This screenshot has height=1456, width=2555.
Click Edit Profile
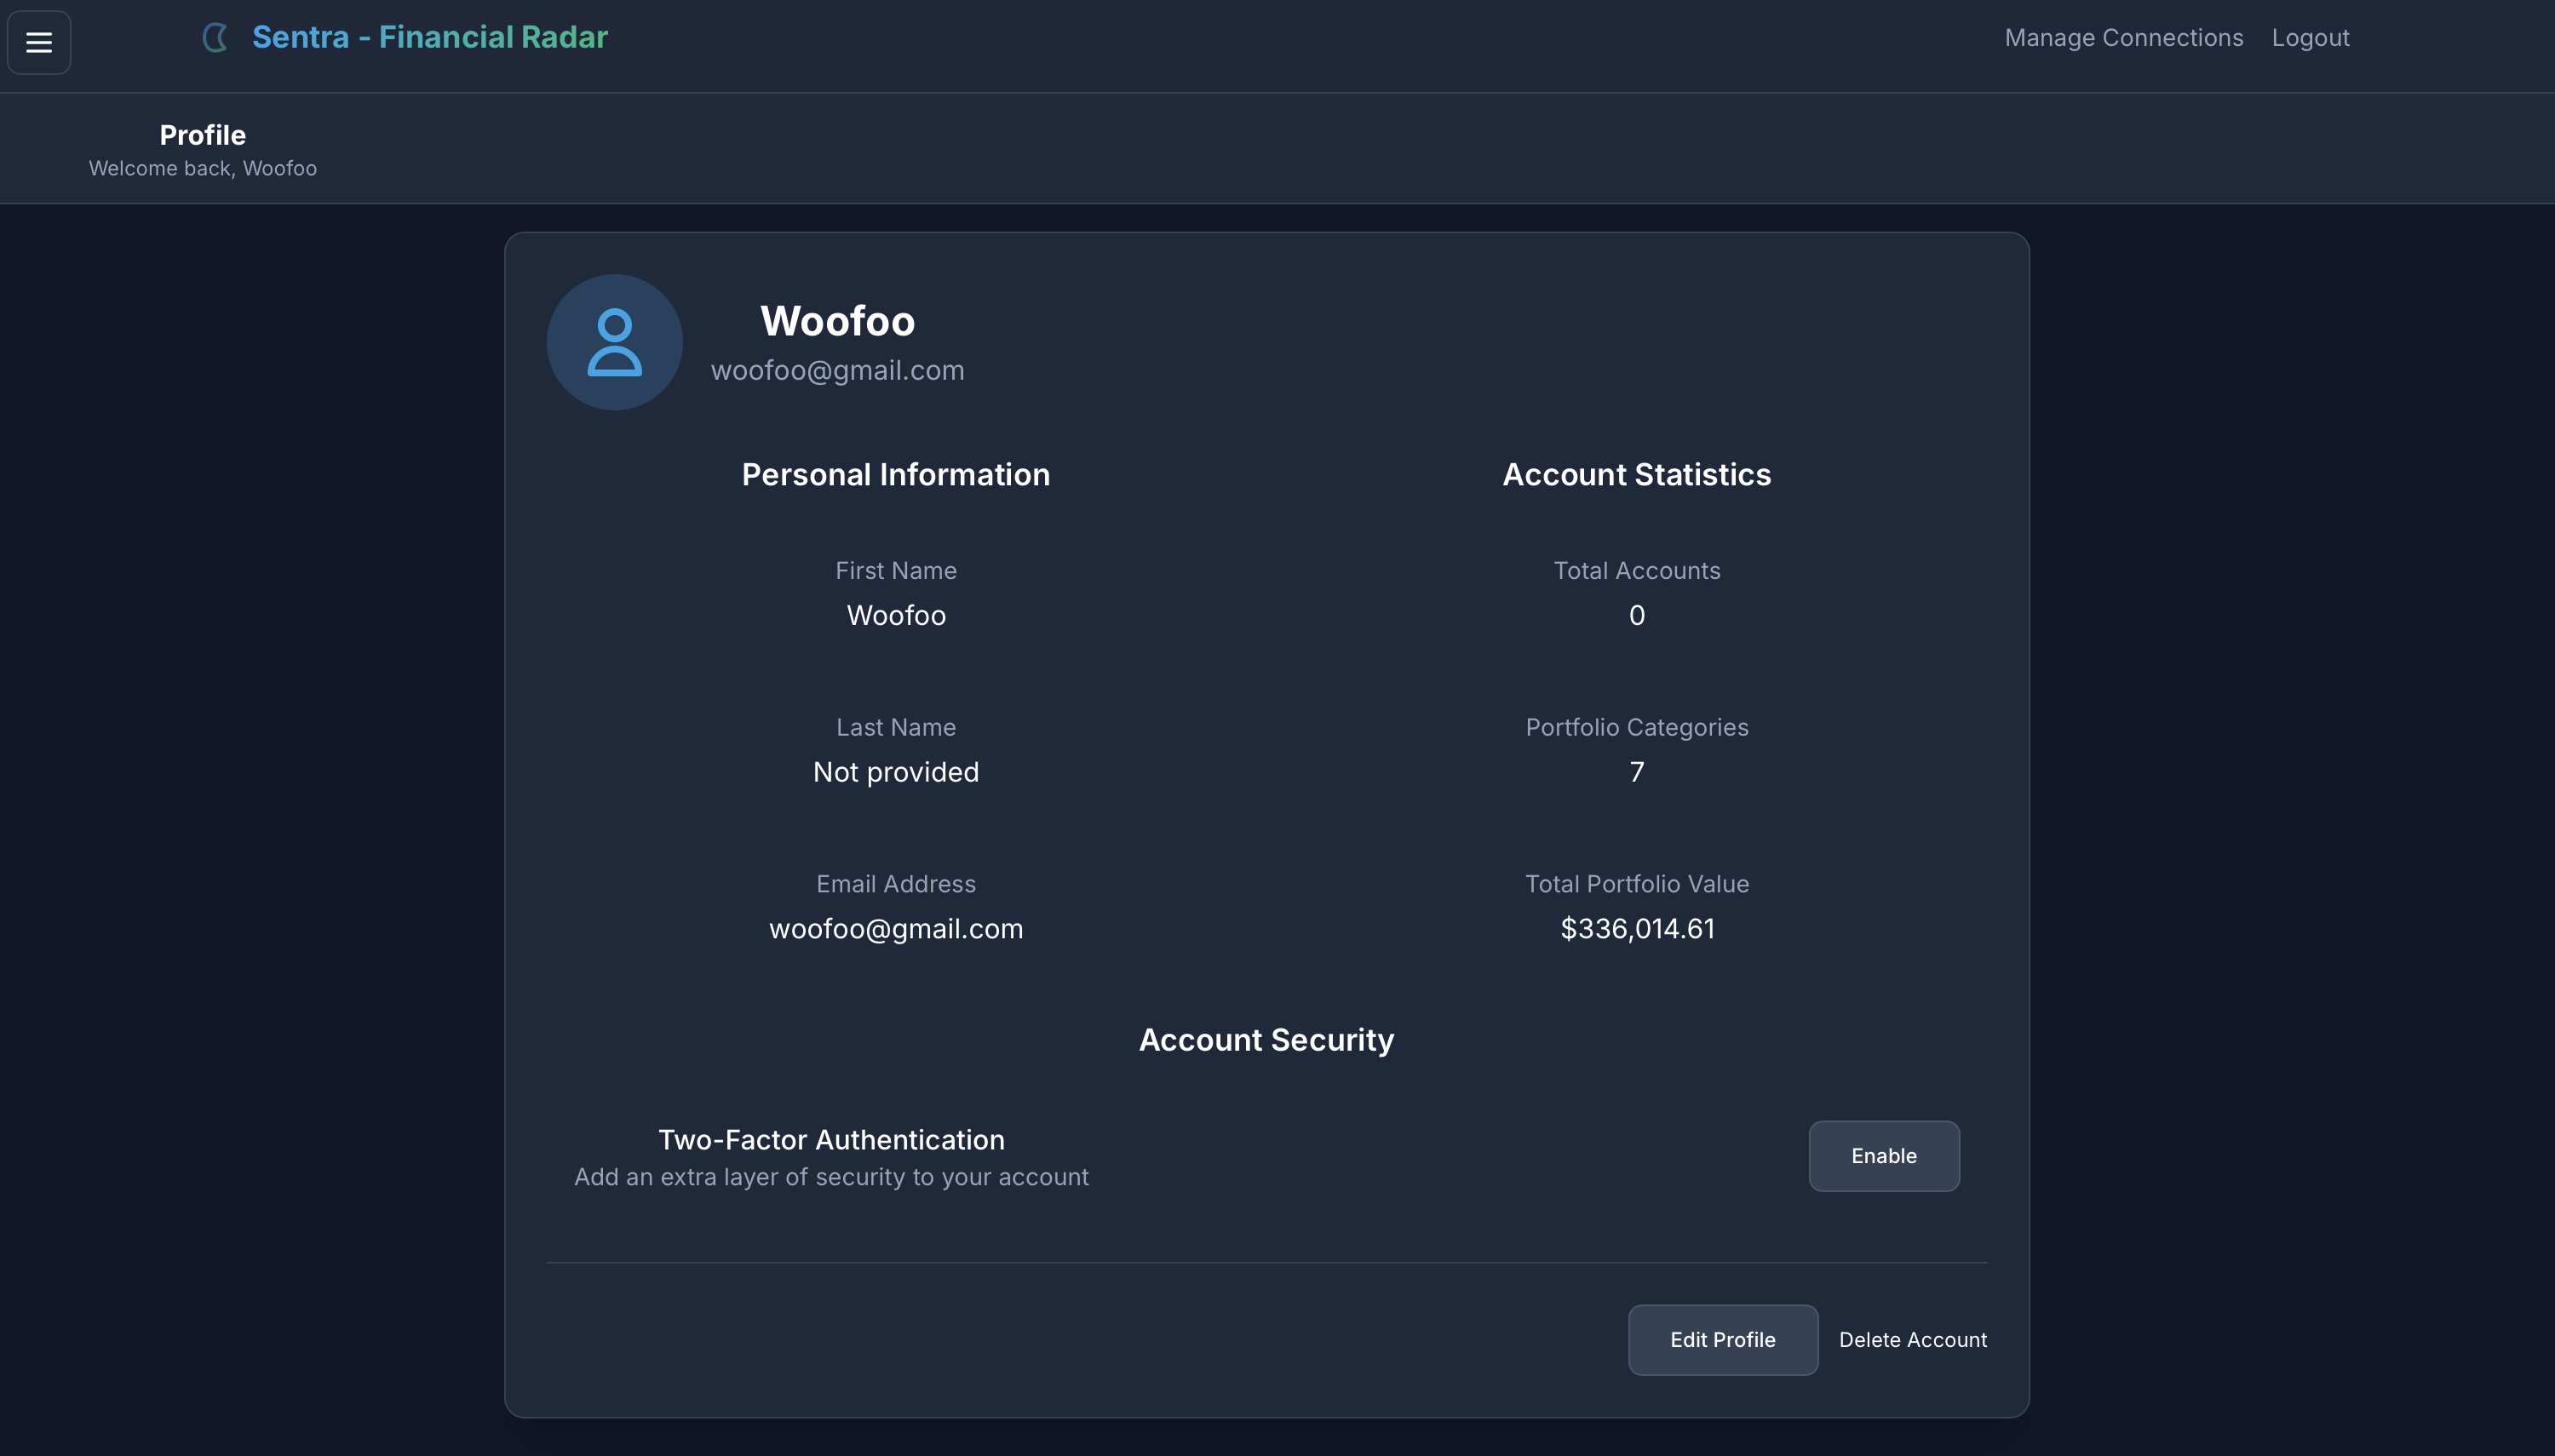[x=1722, y=1339]
